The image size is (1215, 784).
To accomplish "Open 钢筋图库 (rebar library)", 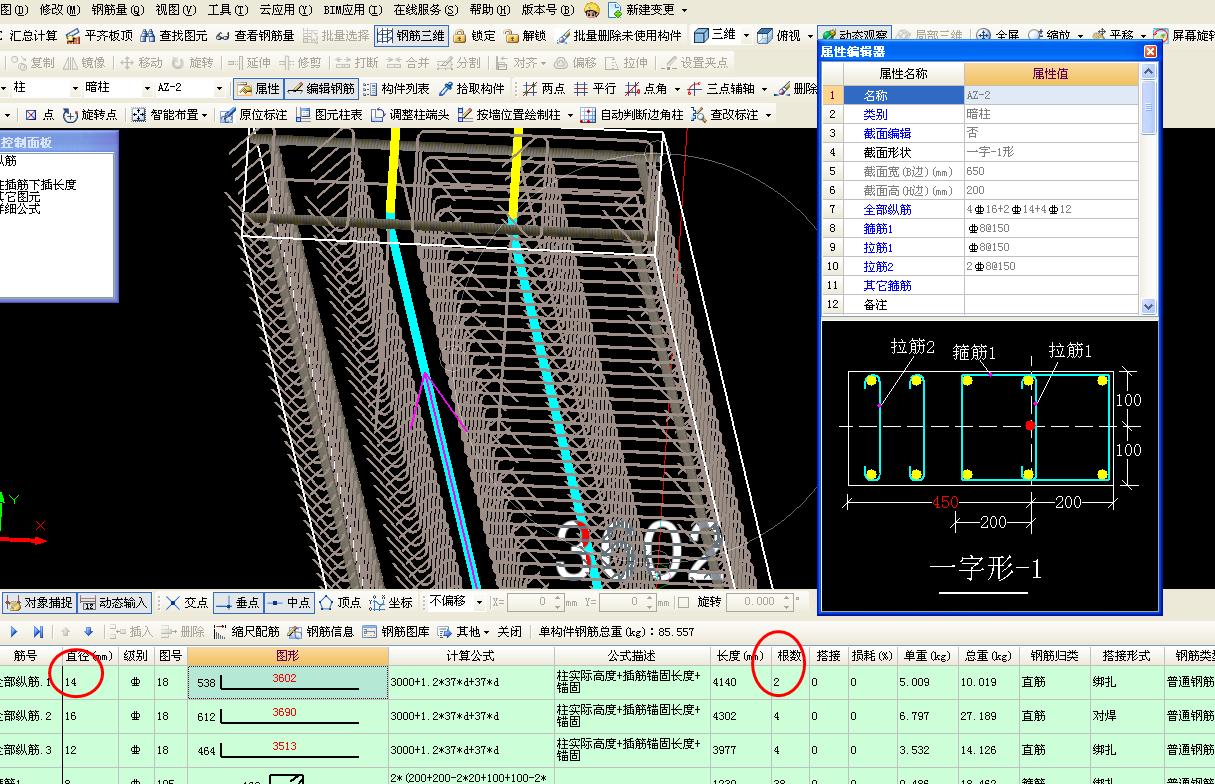I will (x=396, y=632).
